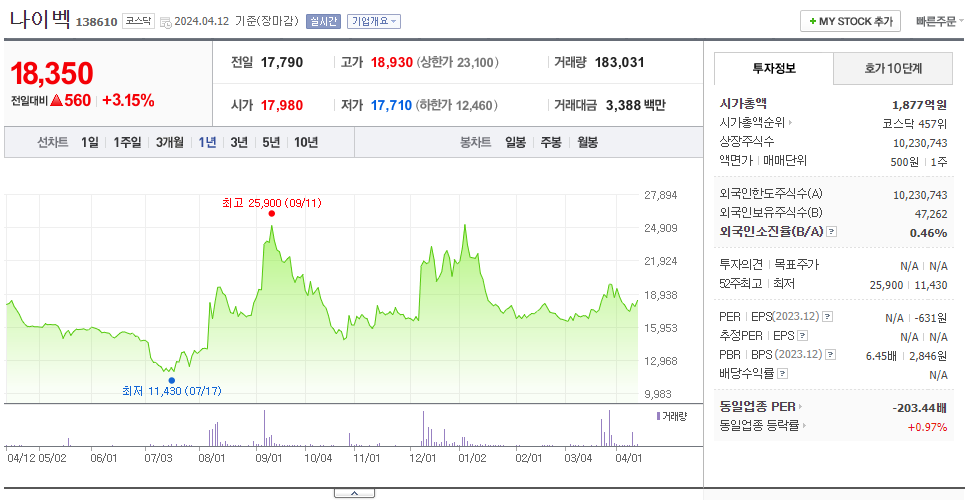Select the 10년 line chart period
The height and width of the screenshot is (500, 968).
point(306,143)
